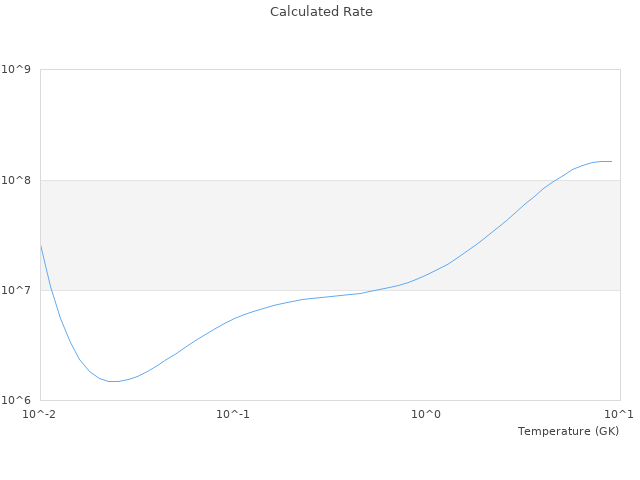Click the blue curve's leftmost starting point
Viewport: 640px width, 480px height.
pos(41,246)
